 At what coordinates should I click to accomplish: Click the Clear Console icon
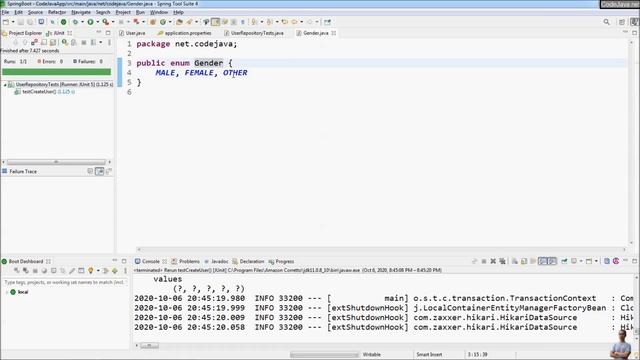515,261
